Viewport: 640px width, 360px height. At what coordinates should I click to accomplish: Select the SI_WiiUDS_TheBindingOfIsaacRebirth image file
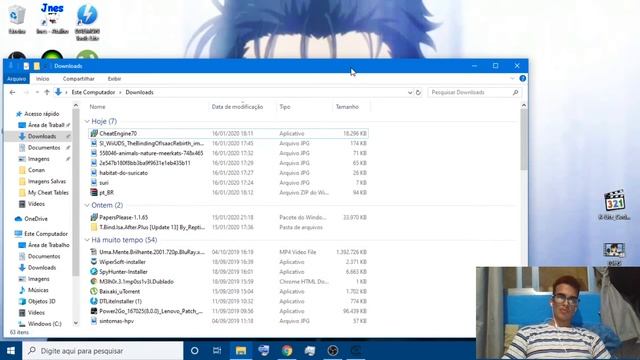[228, 143]
